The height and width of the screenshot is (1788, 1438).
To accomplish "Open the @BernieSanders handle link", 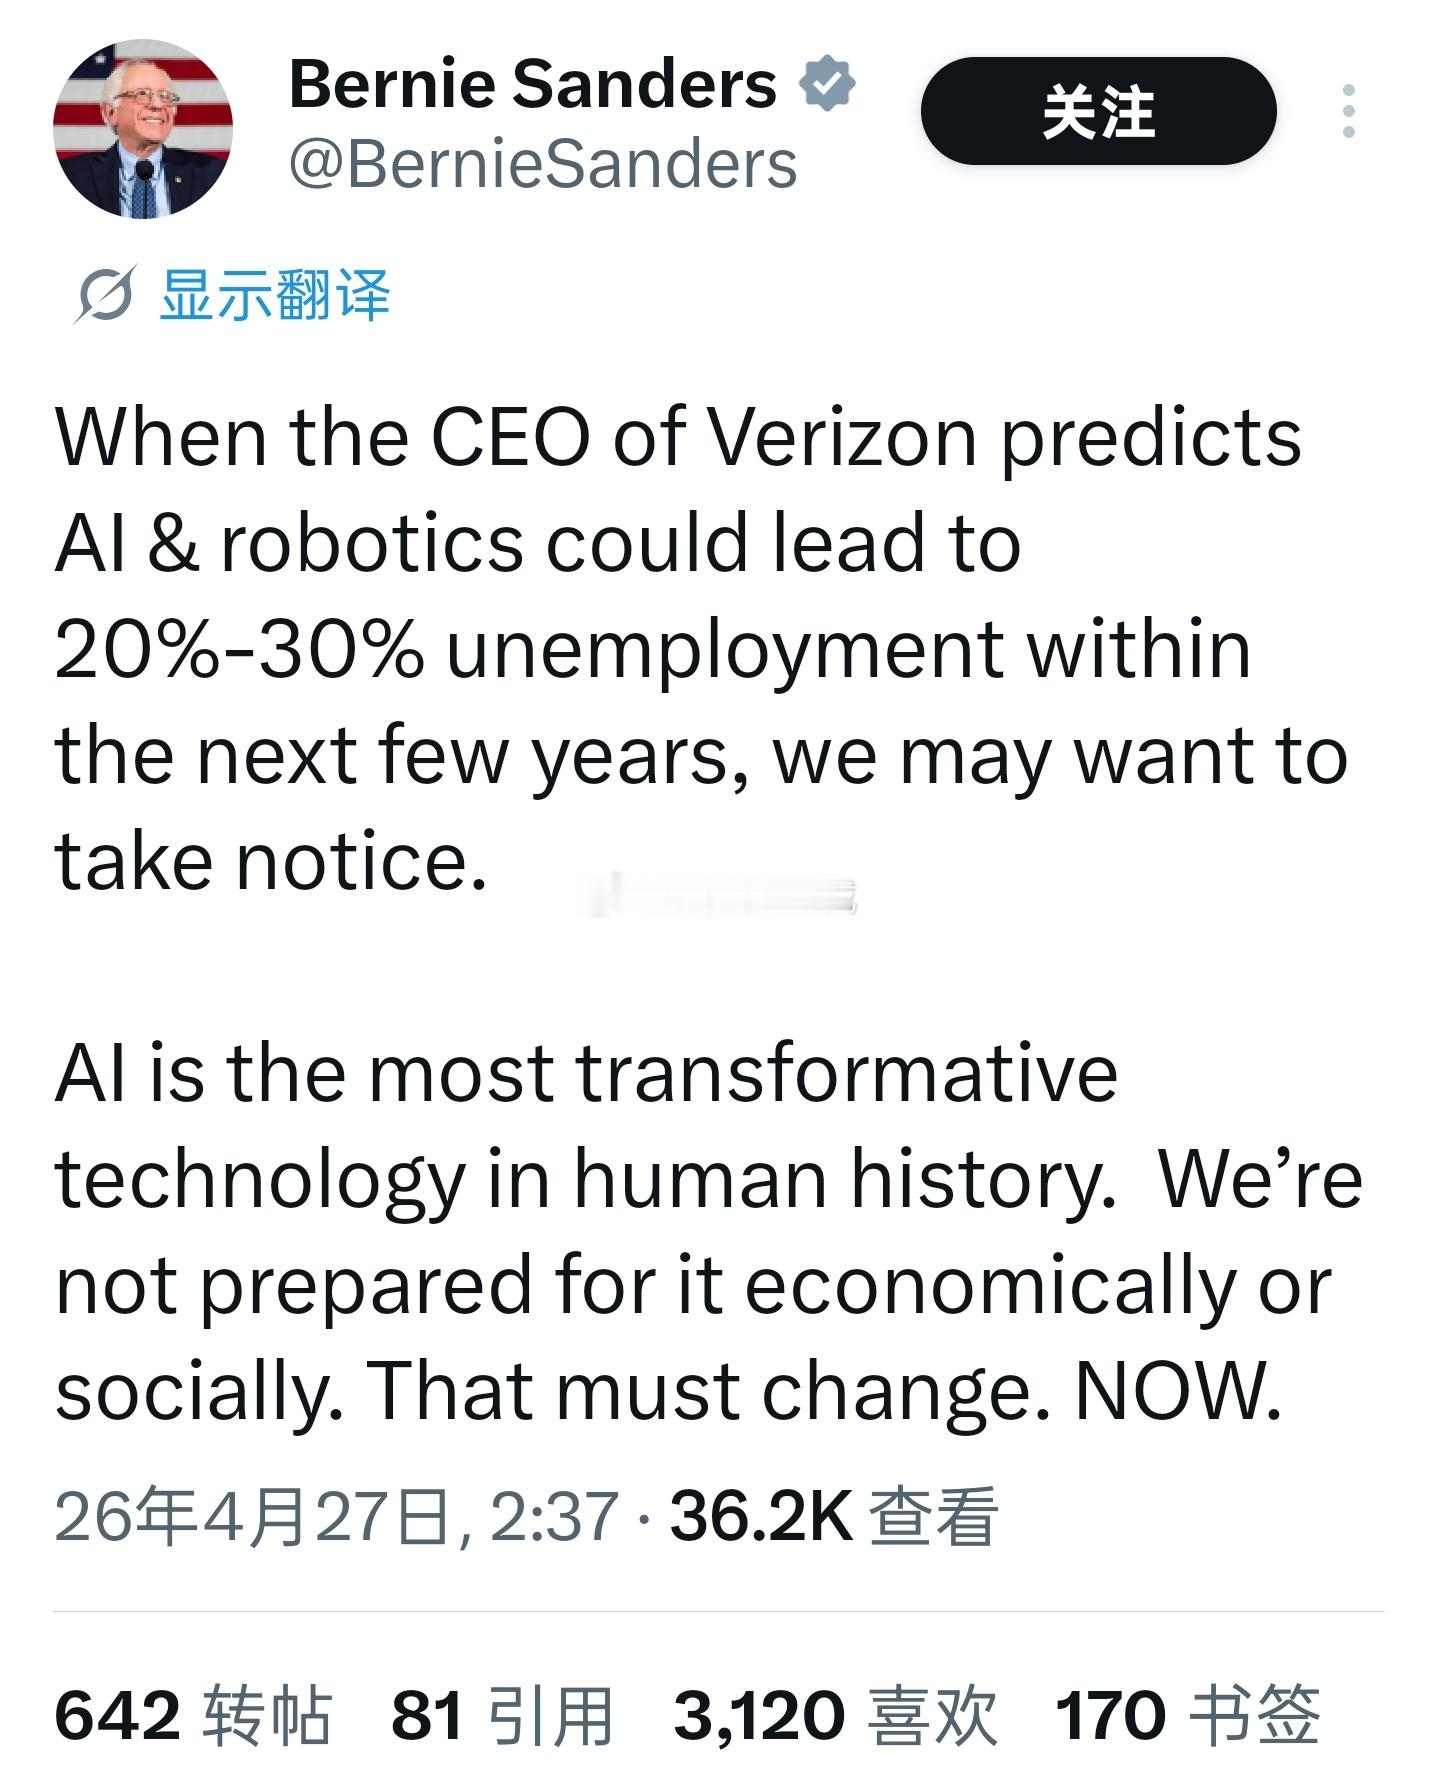I will [540, 160].
